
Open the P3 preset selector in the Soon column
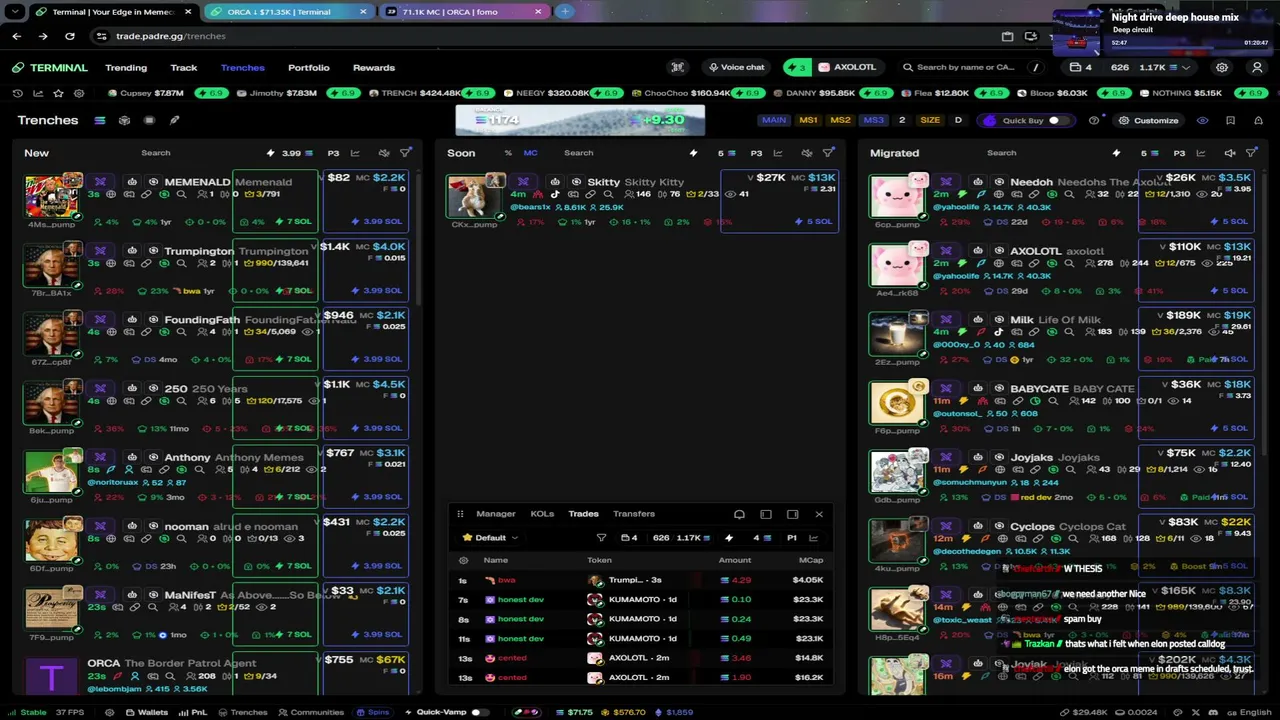pyautogui.click(x=756, y=153)
